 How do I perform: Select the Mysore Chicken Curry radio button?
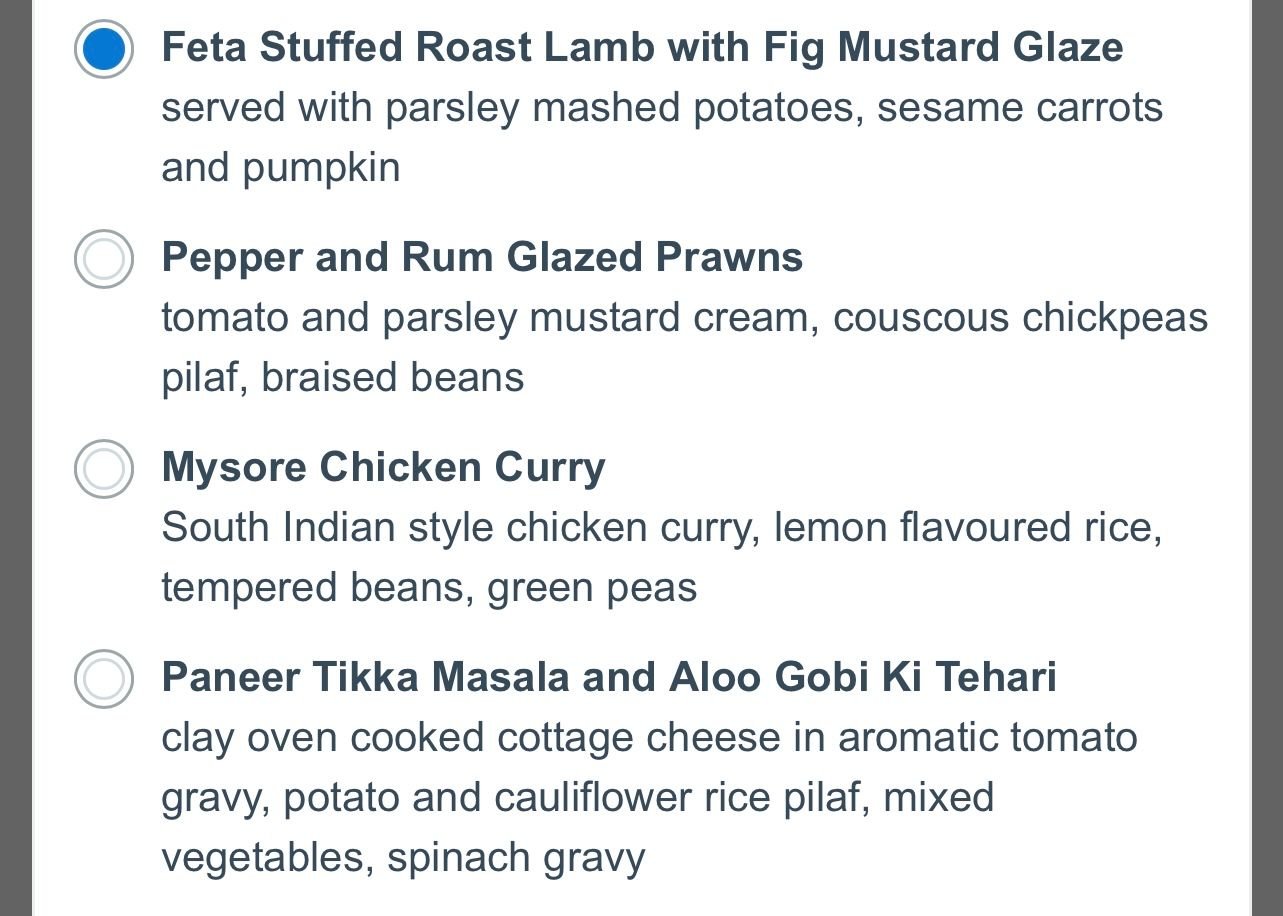pyautogui.click(x=104, y=469)
